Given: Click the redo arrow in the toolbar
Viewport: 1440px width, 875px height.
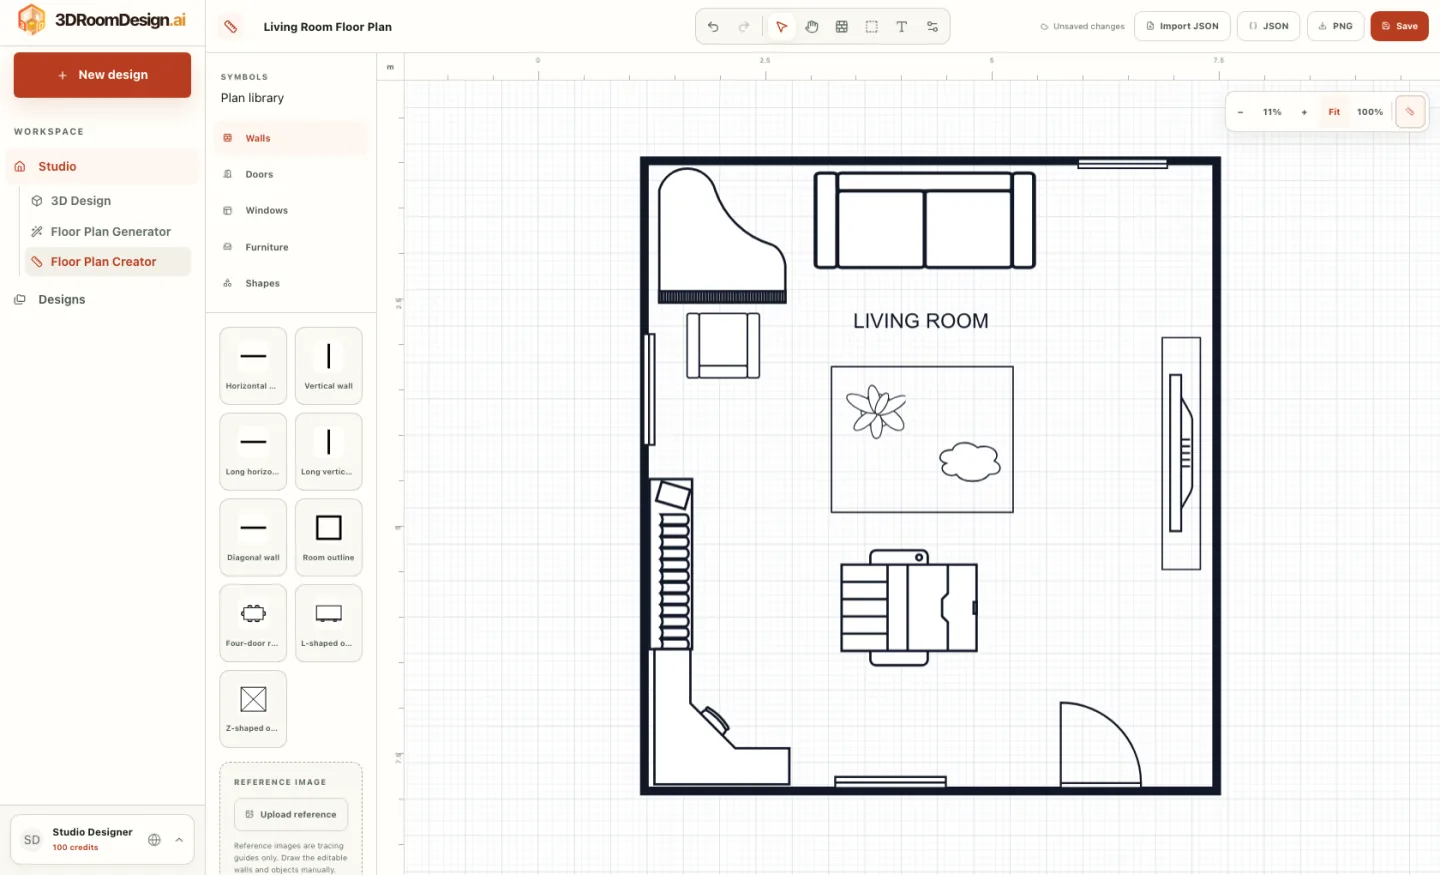Looking at the screenshot, I should pos(744,27).
